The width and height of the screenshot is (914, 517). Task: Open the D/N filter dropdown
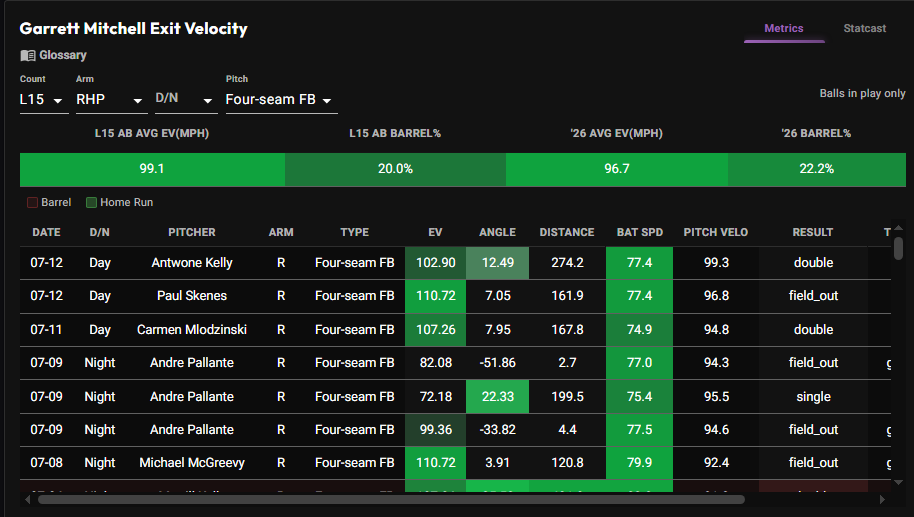(186, 100)
